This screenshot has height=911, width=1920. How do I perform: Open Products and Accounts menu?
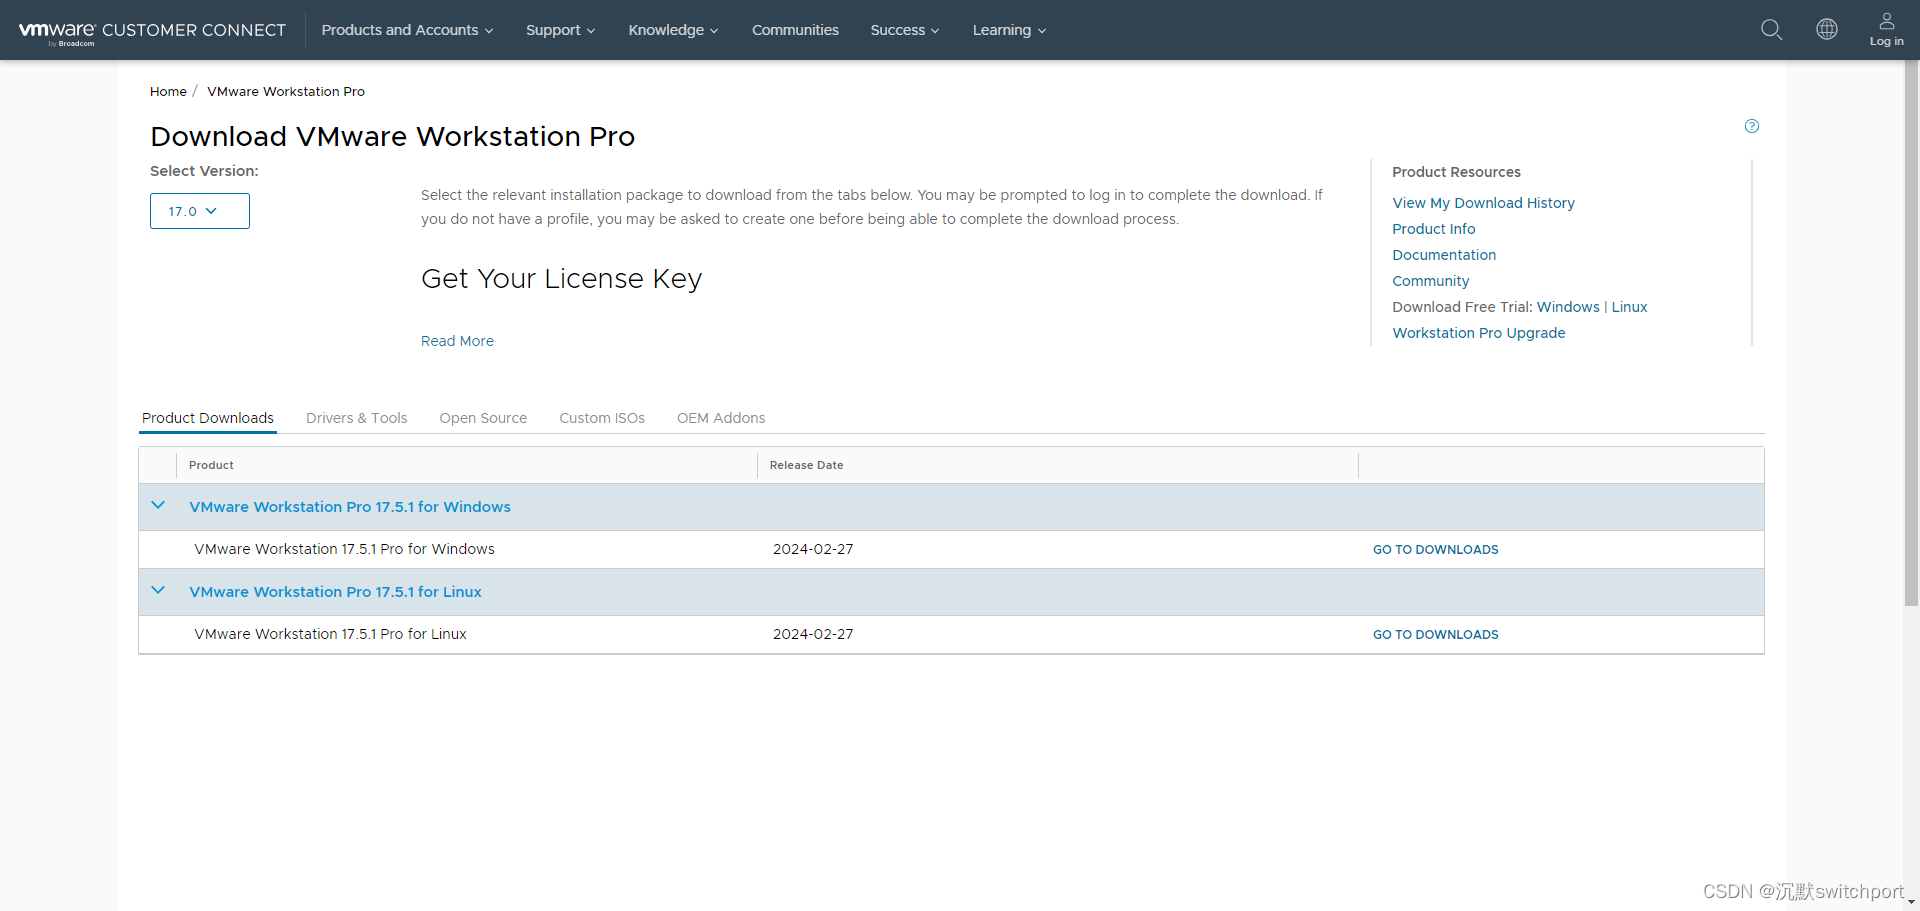pyautogui.click(x=407, y=30)
